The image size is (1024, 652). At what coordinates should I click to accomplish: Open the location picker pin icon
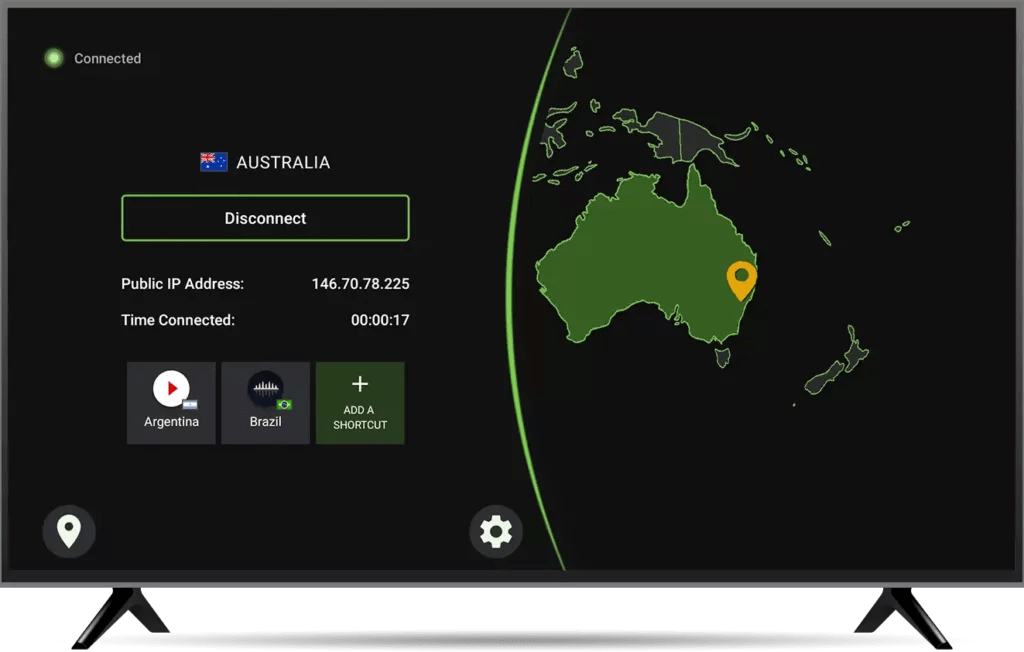coord(68,531)
